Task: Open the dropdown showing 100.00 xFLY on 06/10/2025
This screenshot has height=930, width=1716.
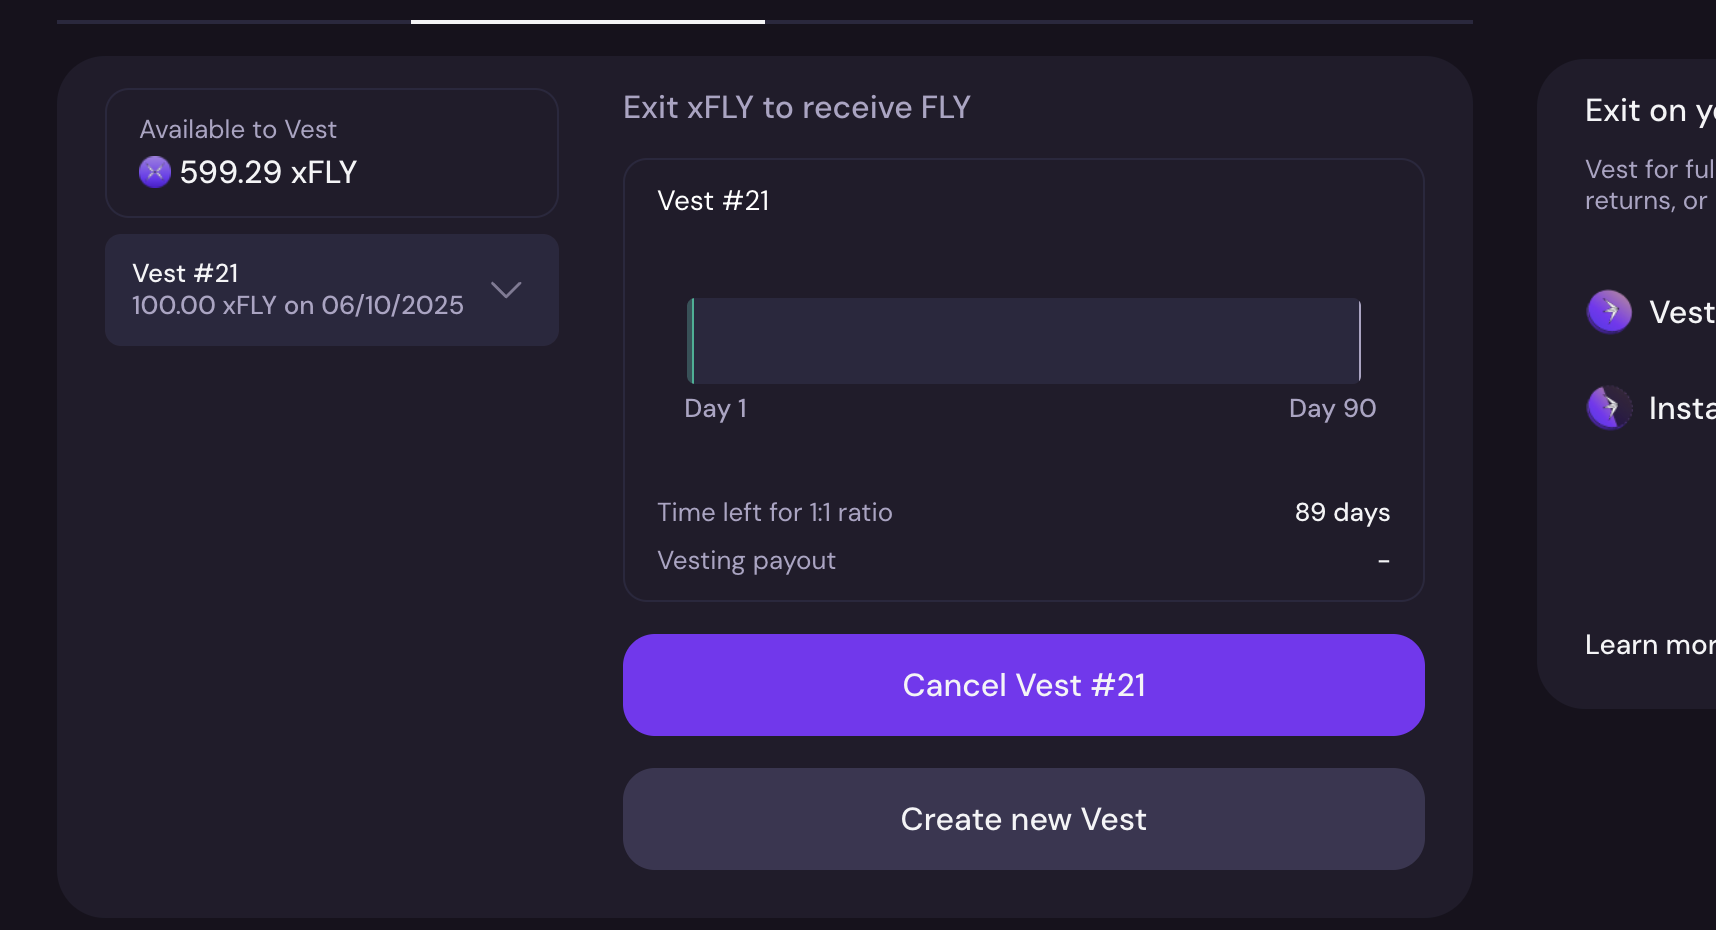Action: tap(298, 290)
